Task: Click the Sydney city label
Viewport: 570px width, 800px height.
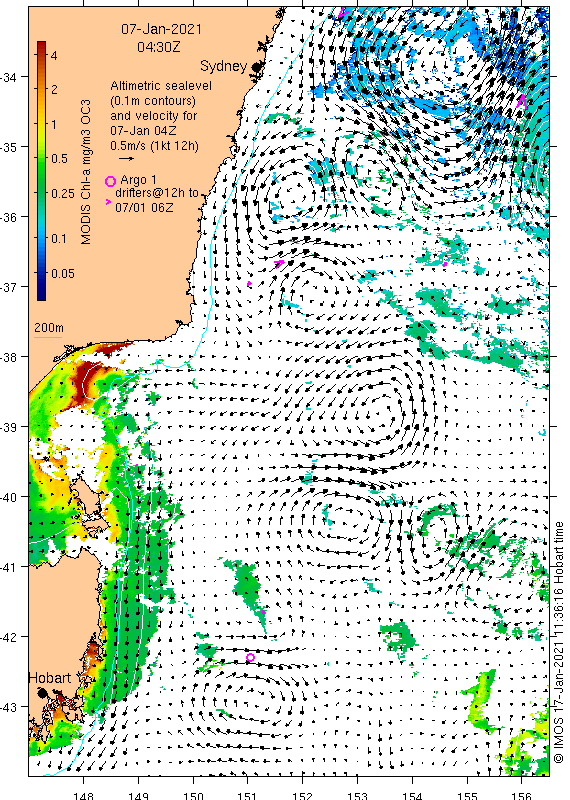Action: pyautogui.click(x=224, y=66)
